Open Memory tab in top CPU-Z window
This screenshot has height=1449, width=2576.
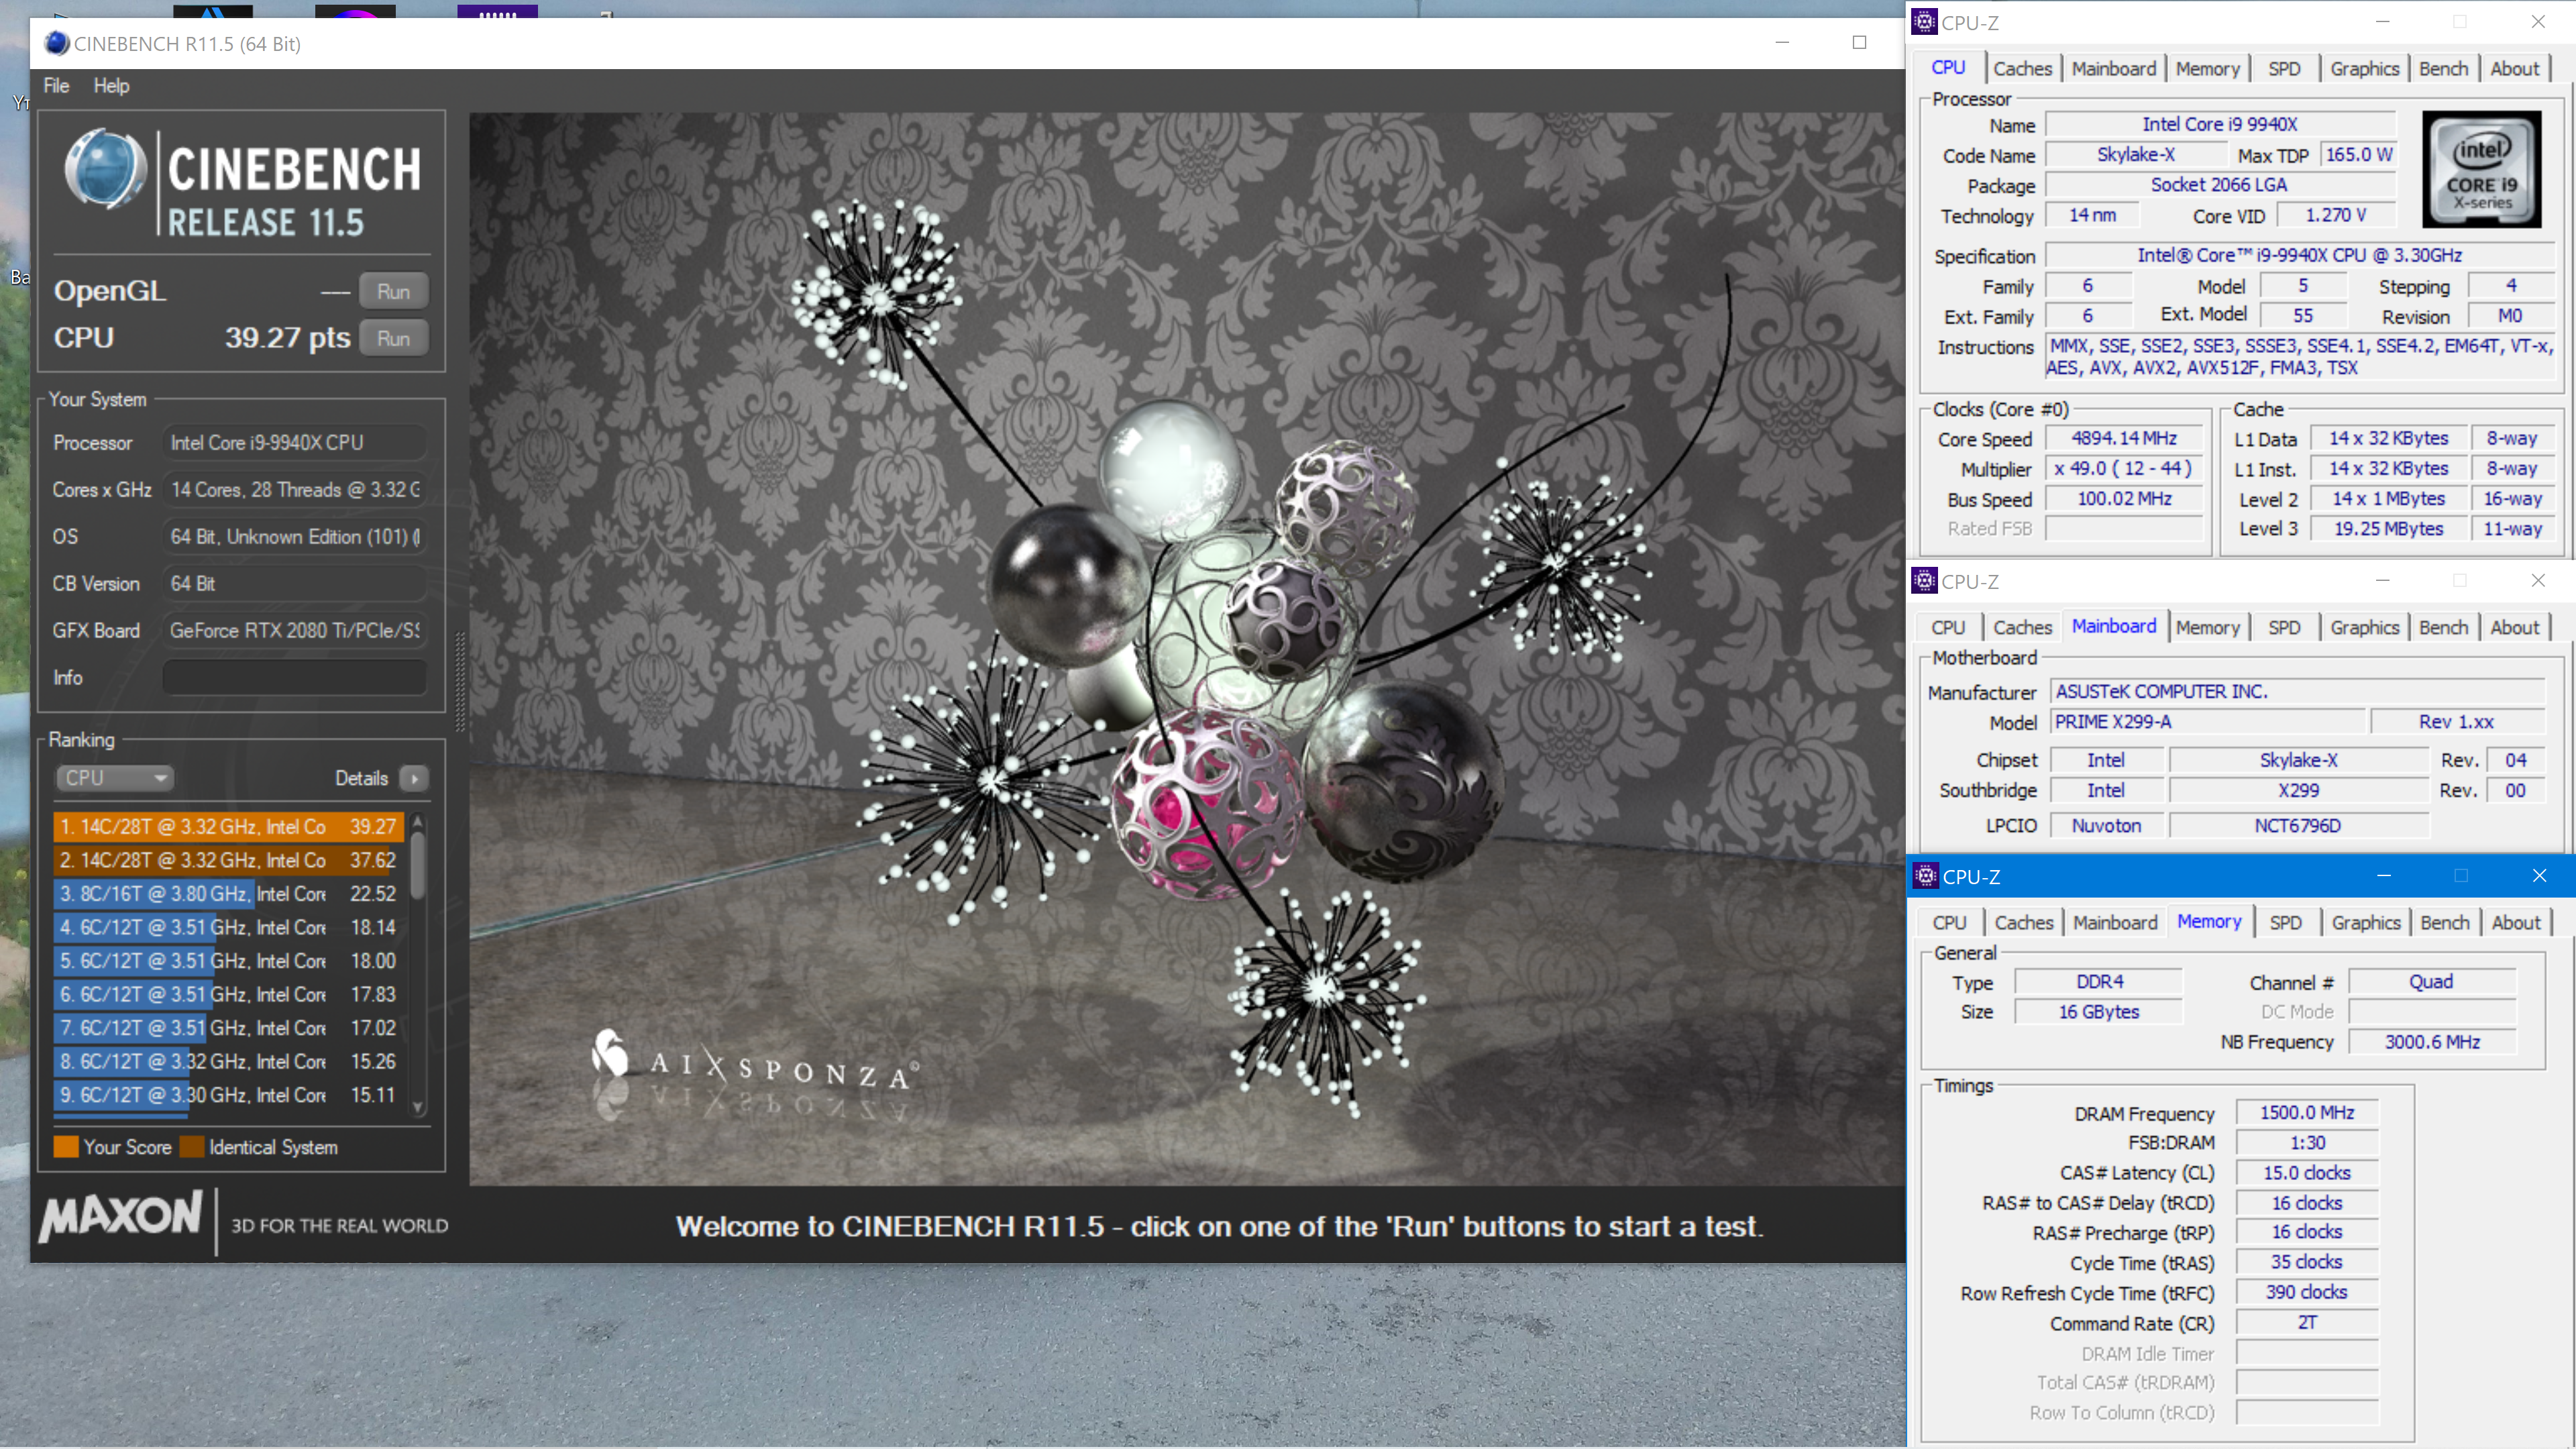(x=2207, y=68)
